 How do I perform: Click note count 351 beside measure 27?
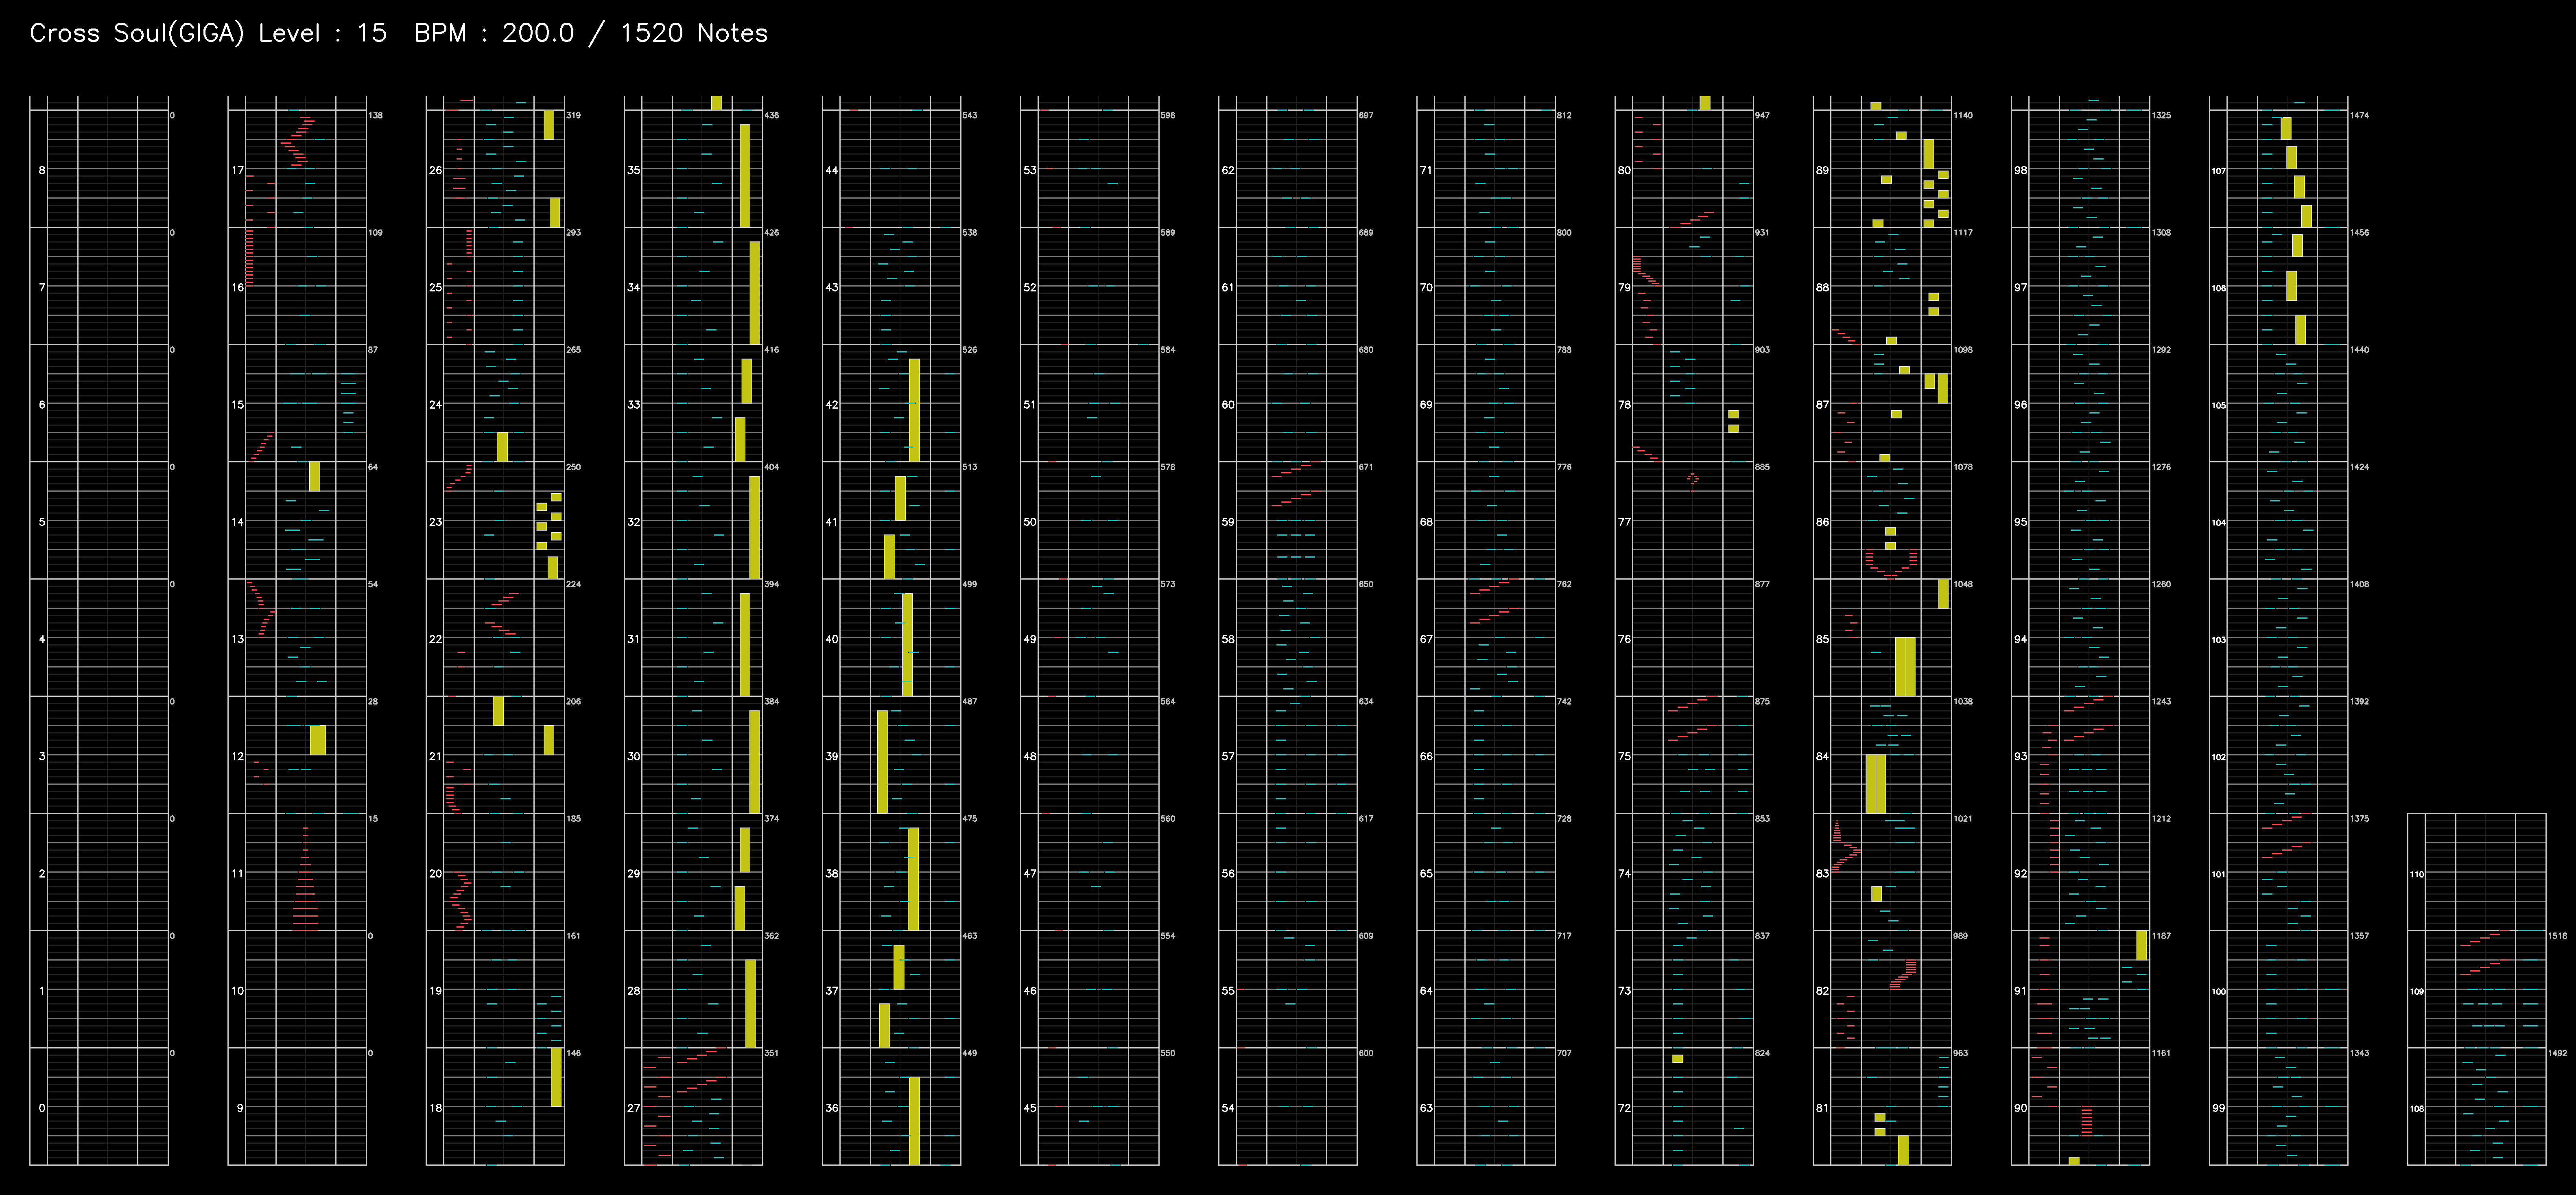pos(771,1053)
